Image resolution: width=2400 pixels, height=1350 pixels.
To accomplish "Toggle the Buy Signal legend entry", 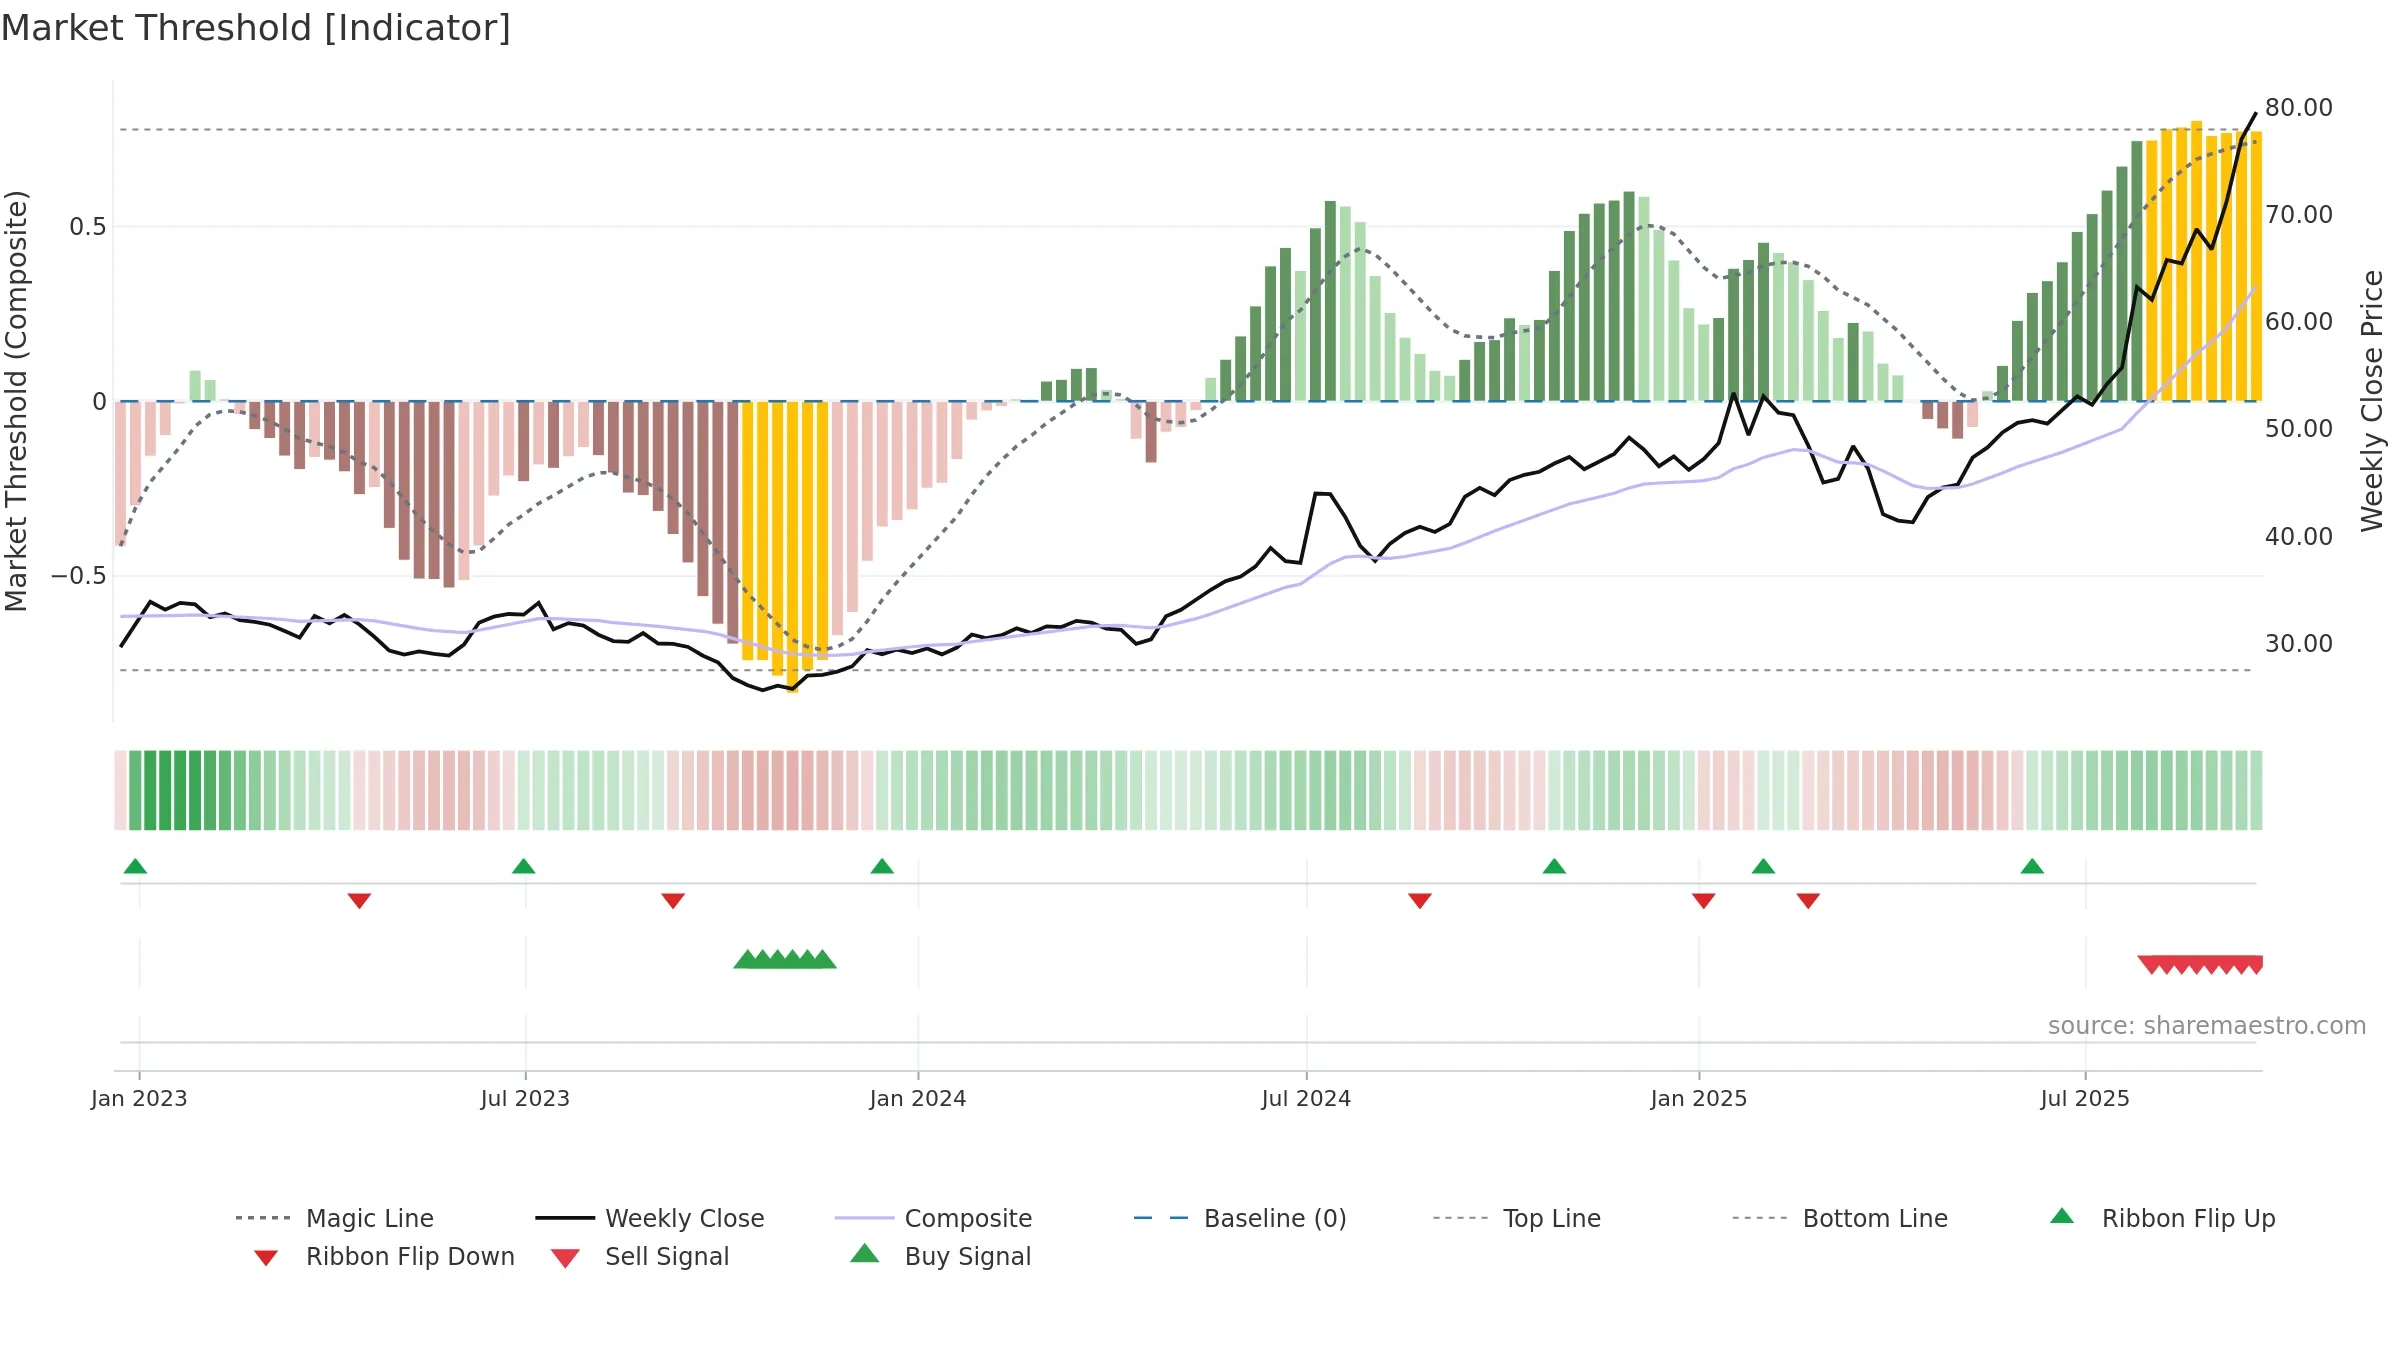I will (x=940, y=1256).
